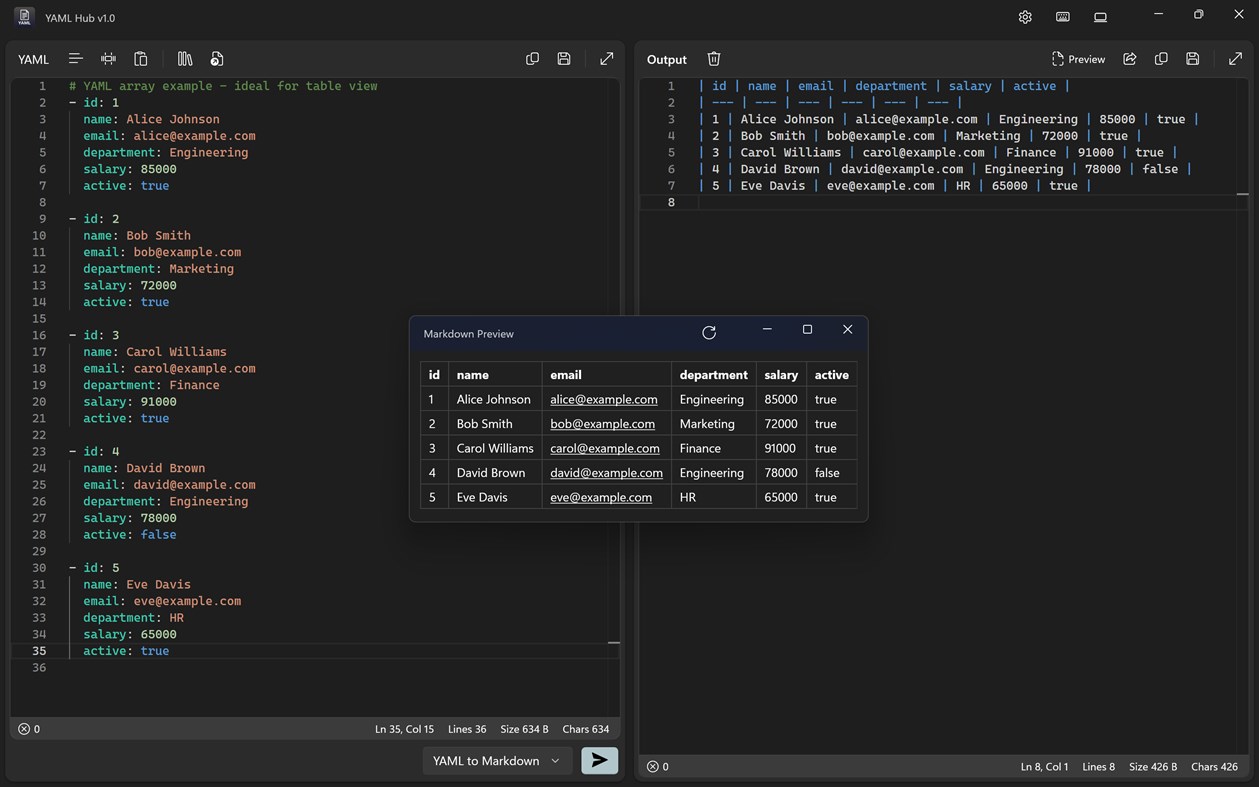The width and height of the screenshot is (1259, 787).
Task: Click the share/export icon in Output toolbar
Action: click(x=1129, y=59)
